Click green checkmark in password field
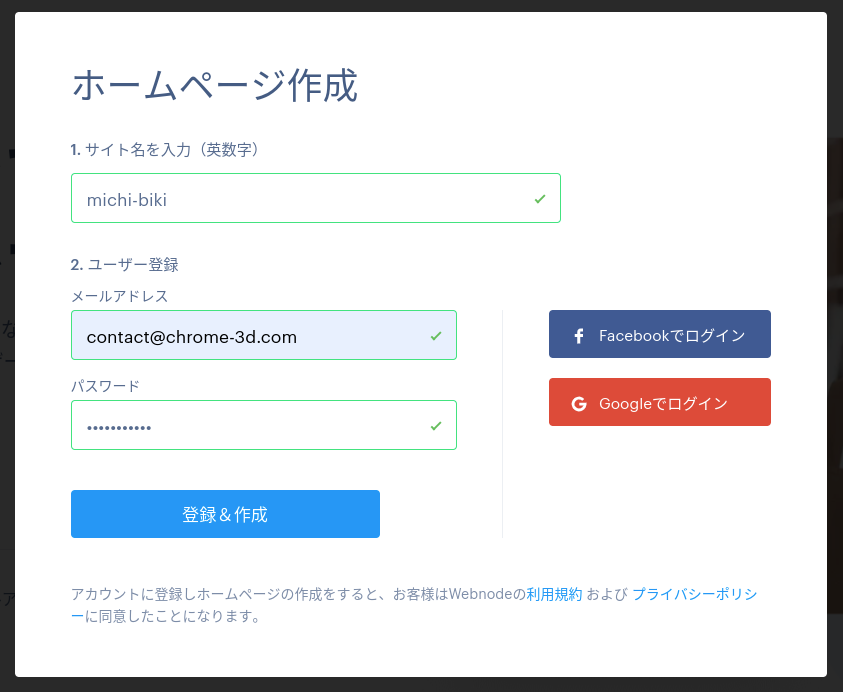The image size is (843, 692). click(x=436, y=426)
